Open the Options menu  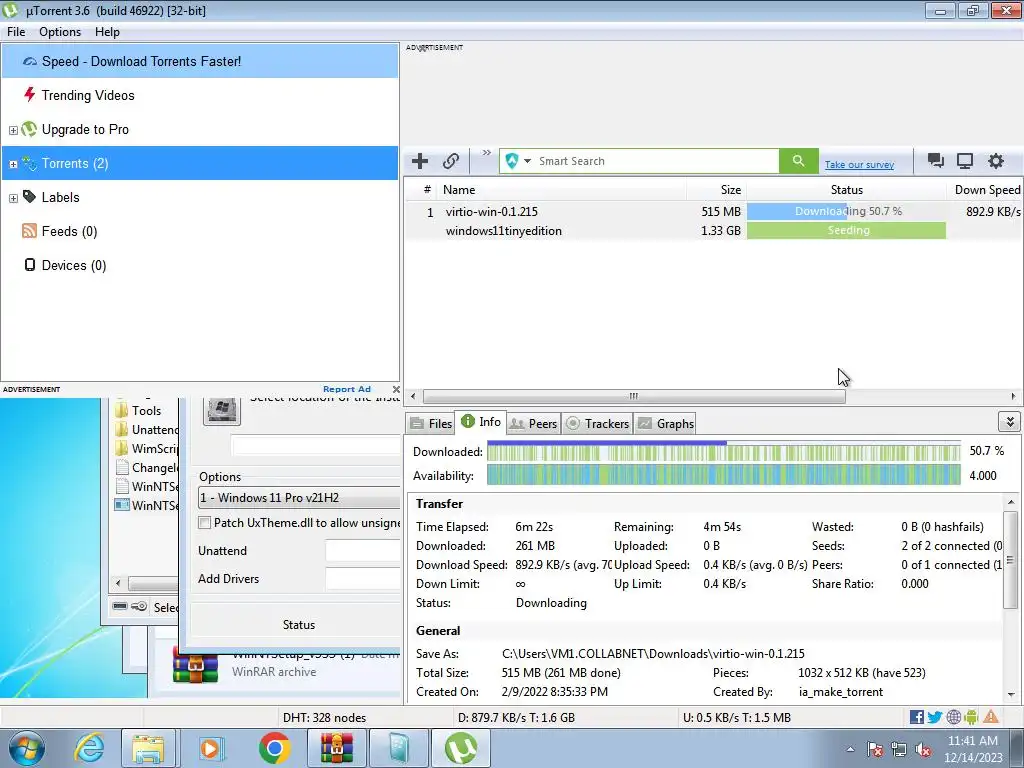tap(60, 32)
